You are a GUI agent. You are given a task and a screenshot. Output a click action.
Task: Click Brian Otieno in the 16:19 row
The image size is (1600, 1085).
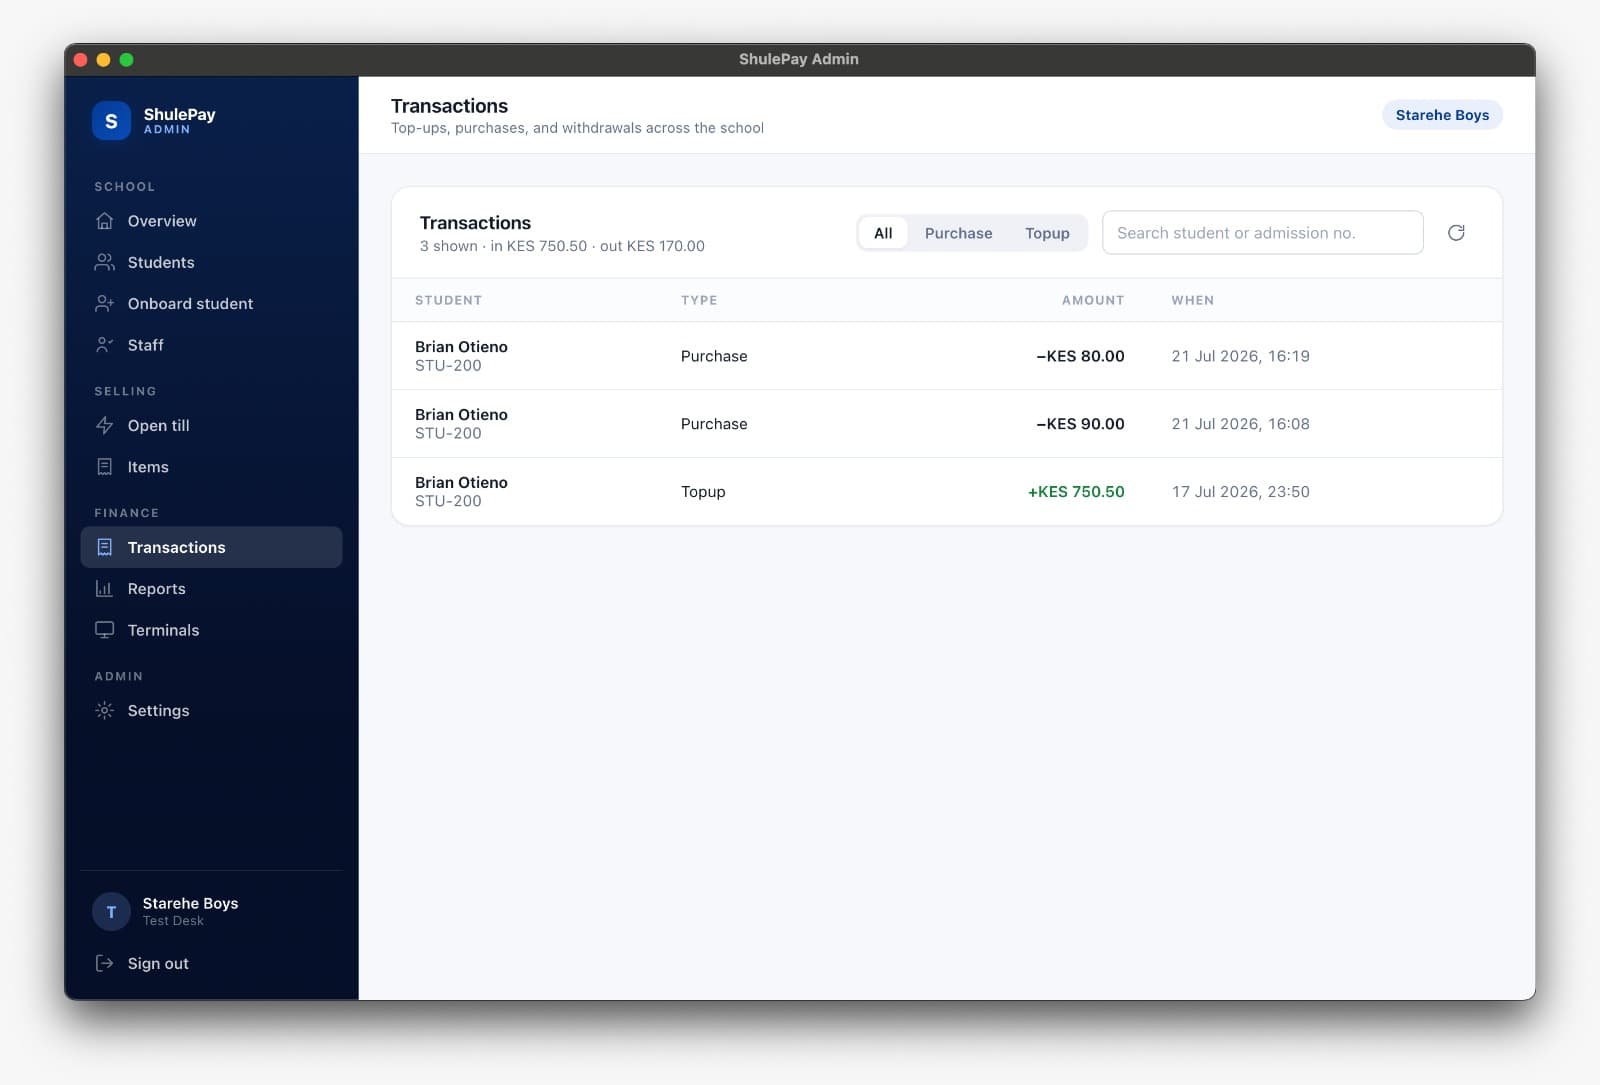coord(461,347)
